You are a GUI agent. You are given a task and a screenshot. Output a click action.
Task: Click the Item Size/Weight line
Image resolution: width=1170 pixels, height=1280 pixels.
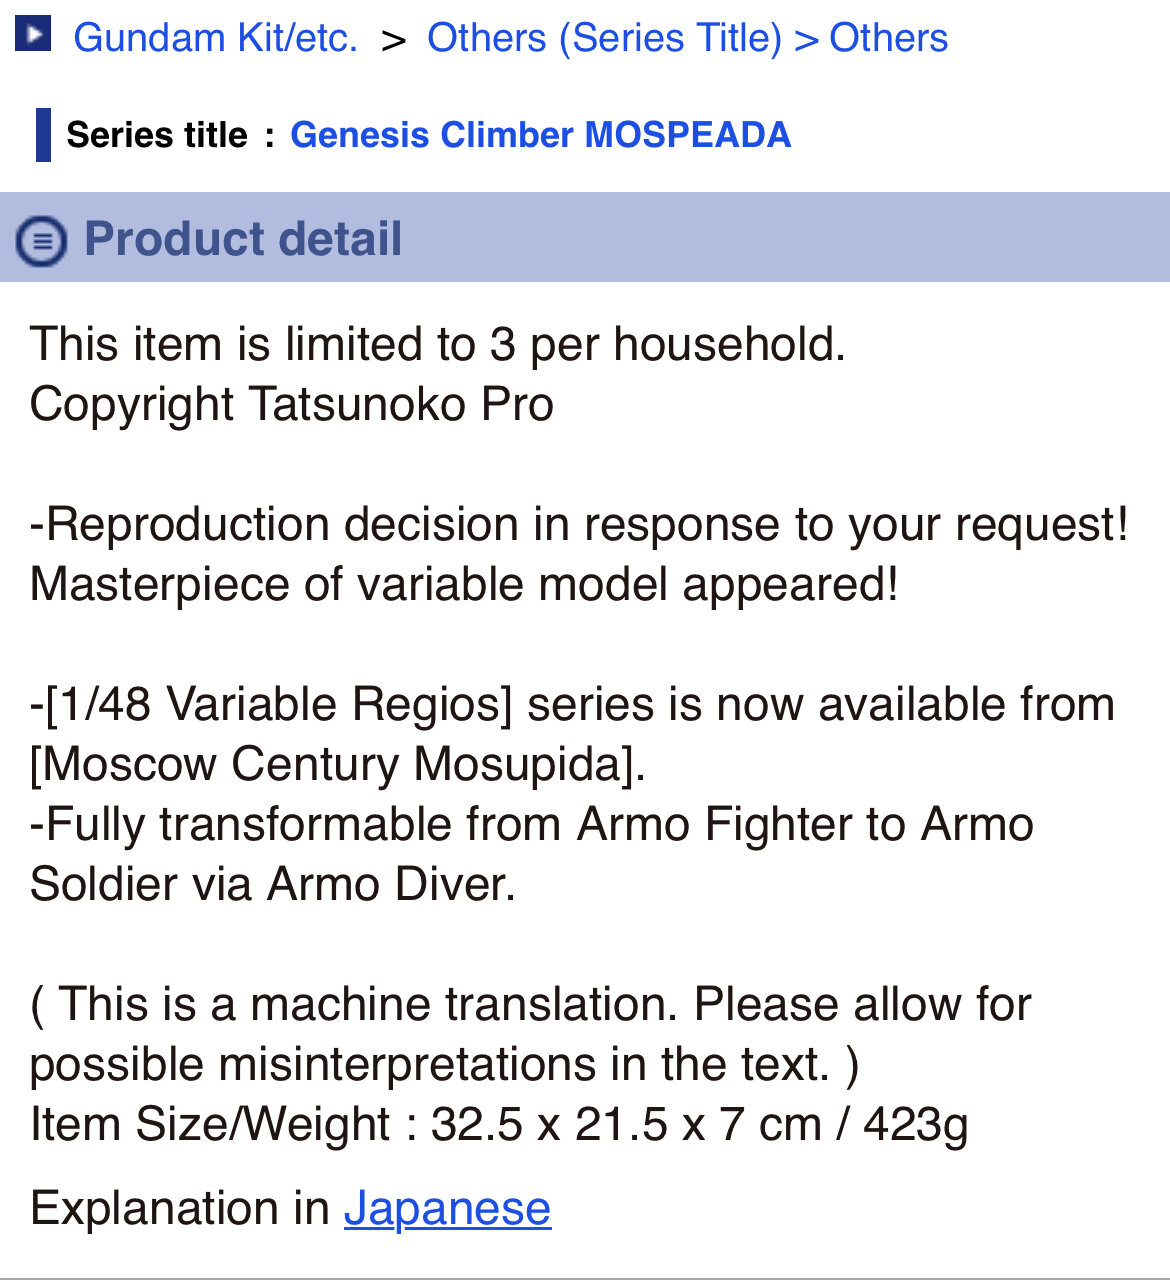coord(499,1124)
